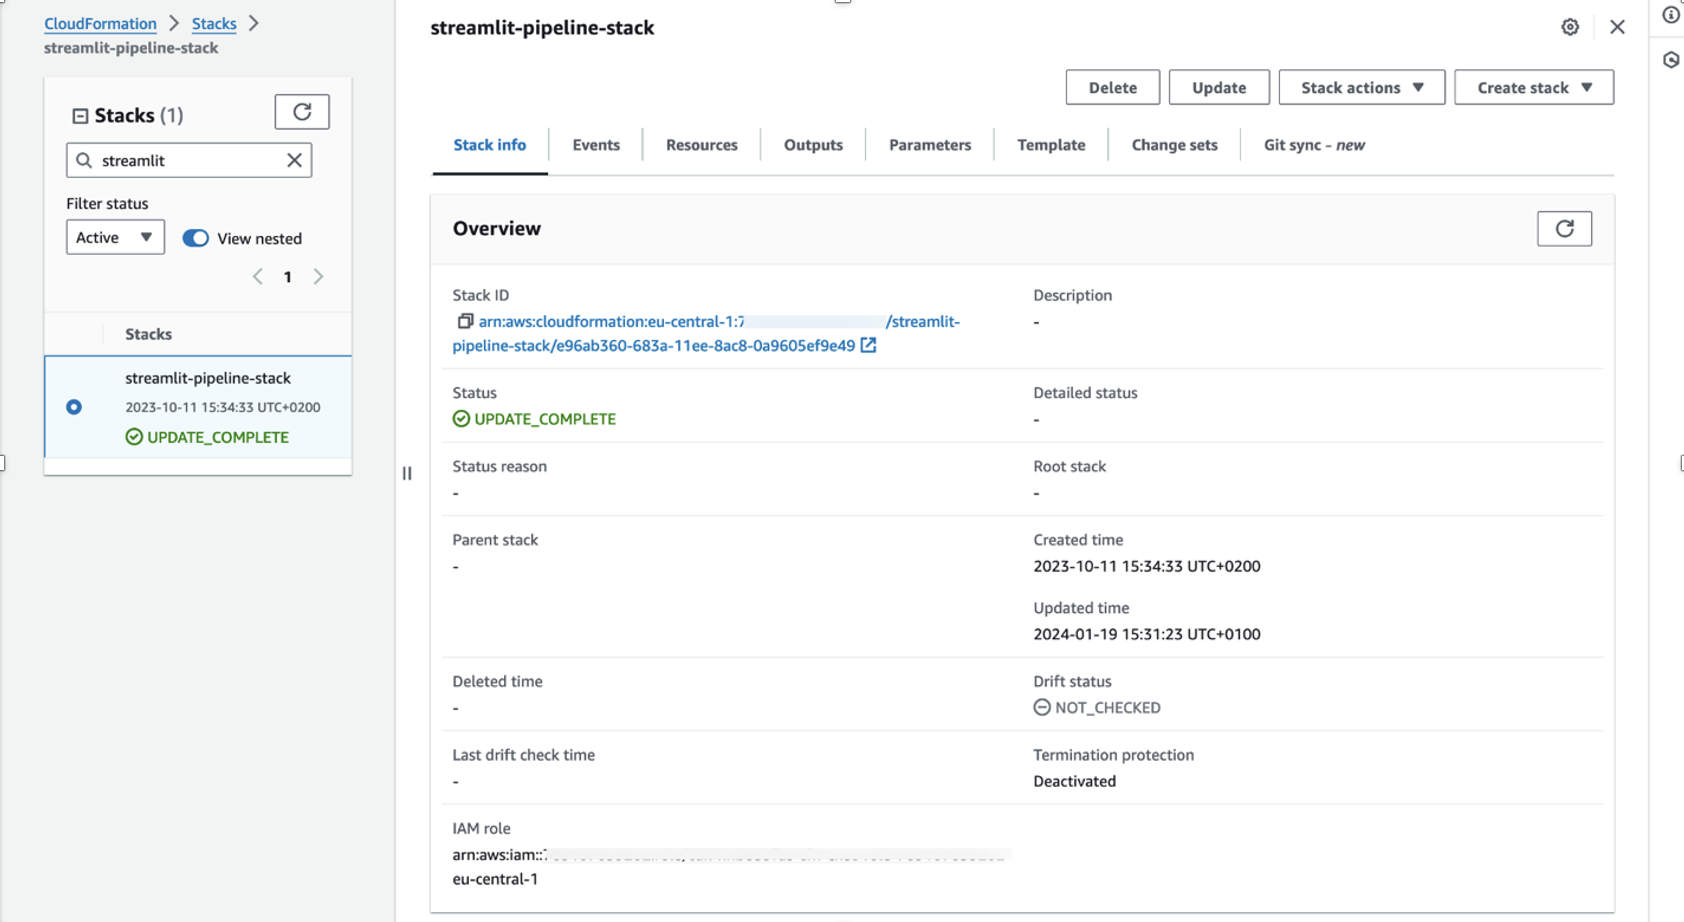Click the split panel resize handle

[407, 473]
